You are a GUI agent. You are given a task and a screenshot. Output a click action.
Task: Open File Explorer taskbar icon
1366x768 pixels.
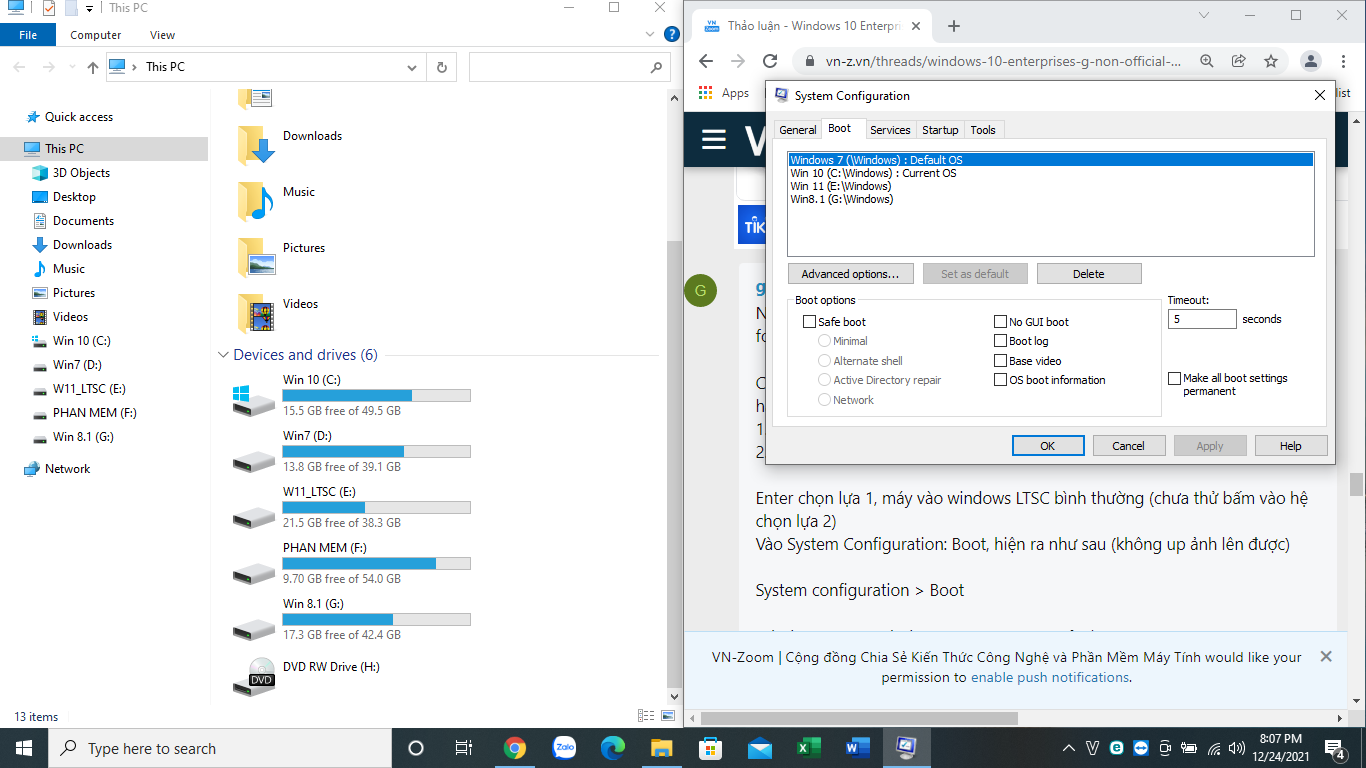tap(662, 748)
